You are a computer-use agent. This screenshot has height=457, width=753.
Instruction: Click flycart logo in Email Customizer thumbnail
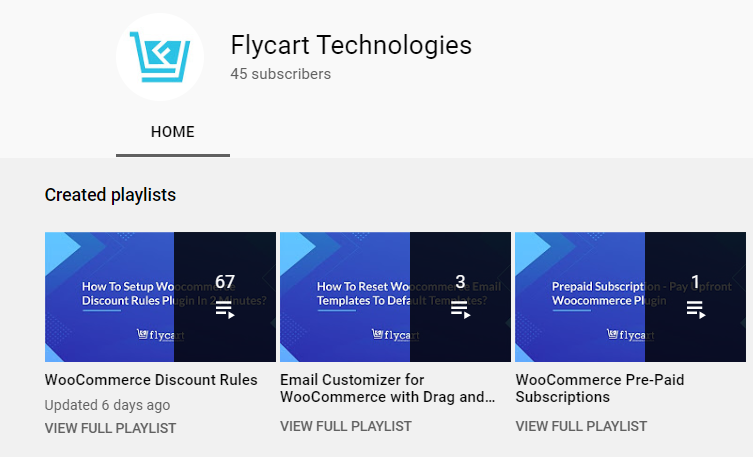pos(395,335)
